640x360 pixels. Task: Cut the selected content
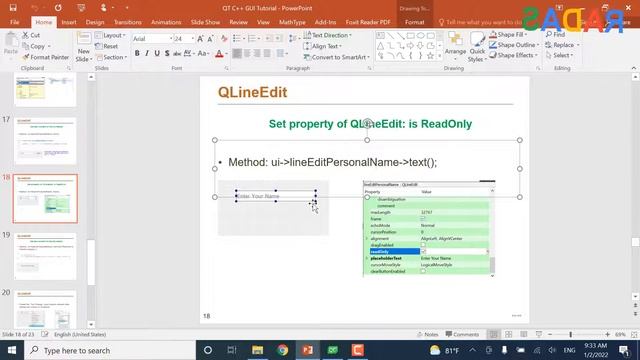coord(31,35)
